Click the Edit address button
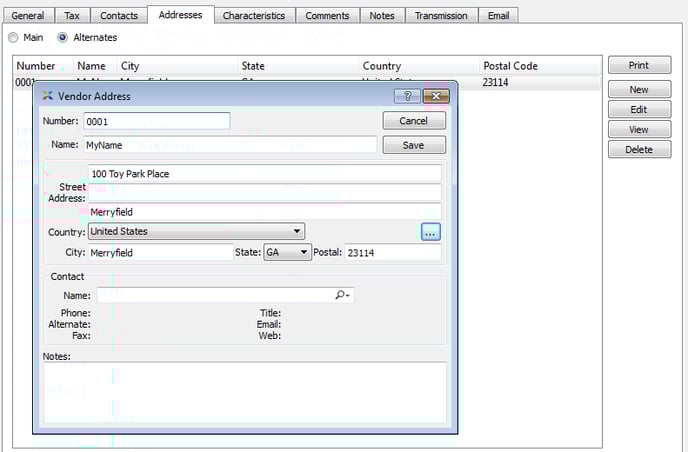The width and height of the screenshot is (688, 452). 639,109
